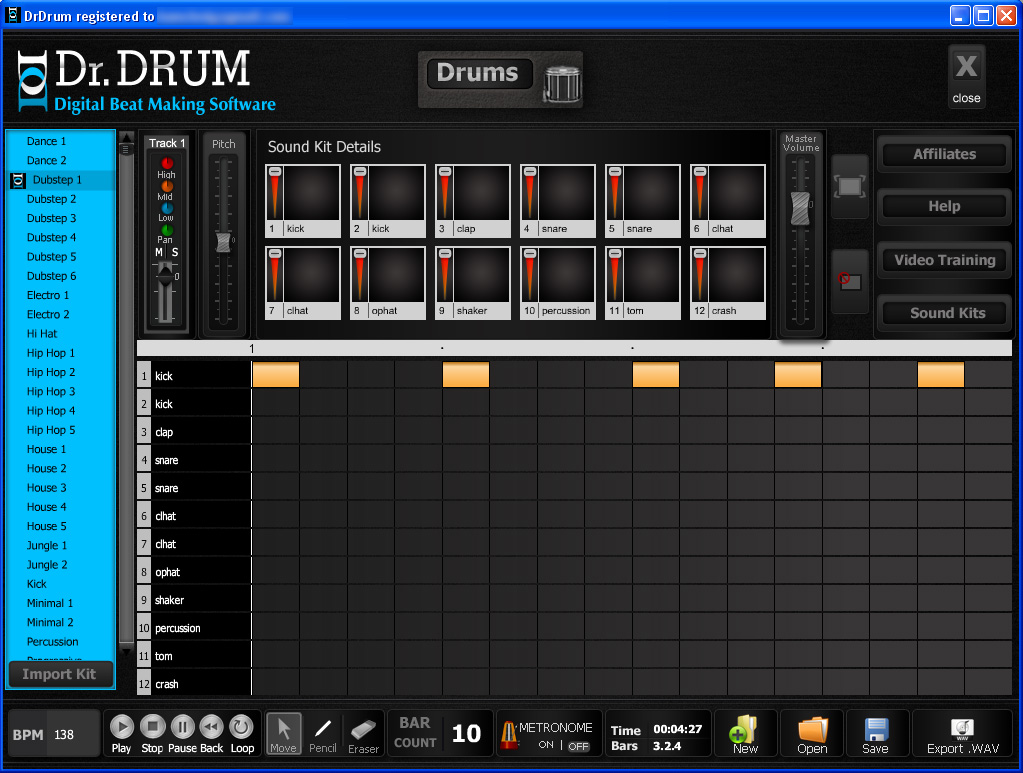
Task: Close Dr. Drum with the X close button
Action: click(x=966, y=76)
